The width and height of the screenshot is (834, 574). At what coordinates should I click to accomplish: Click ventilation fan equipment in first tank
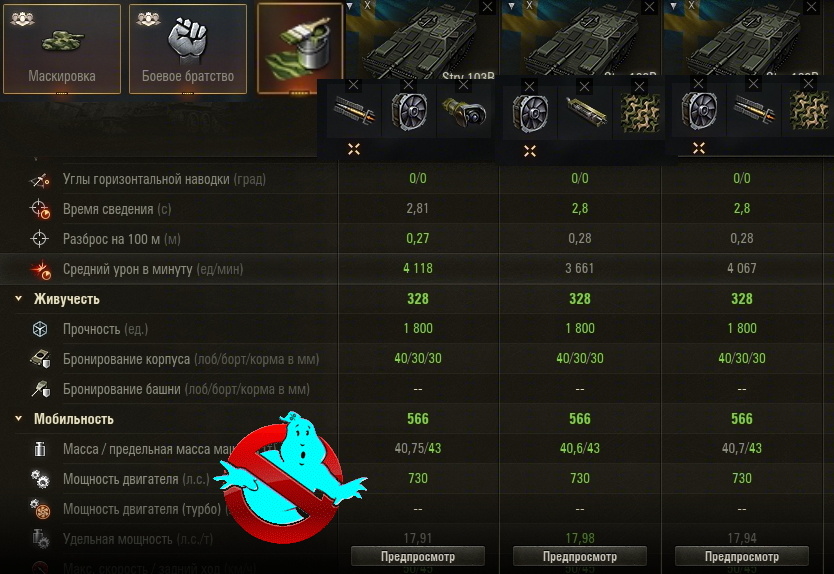(409, 112)
